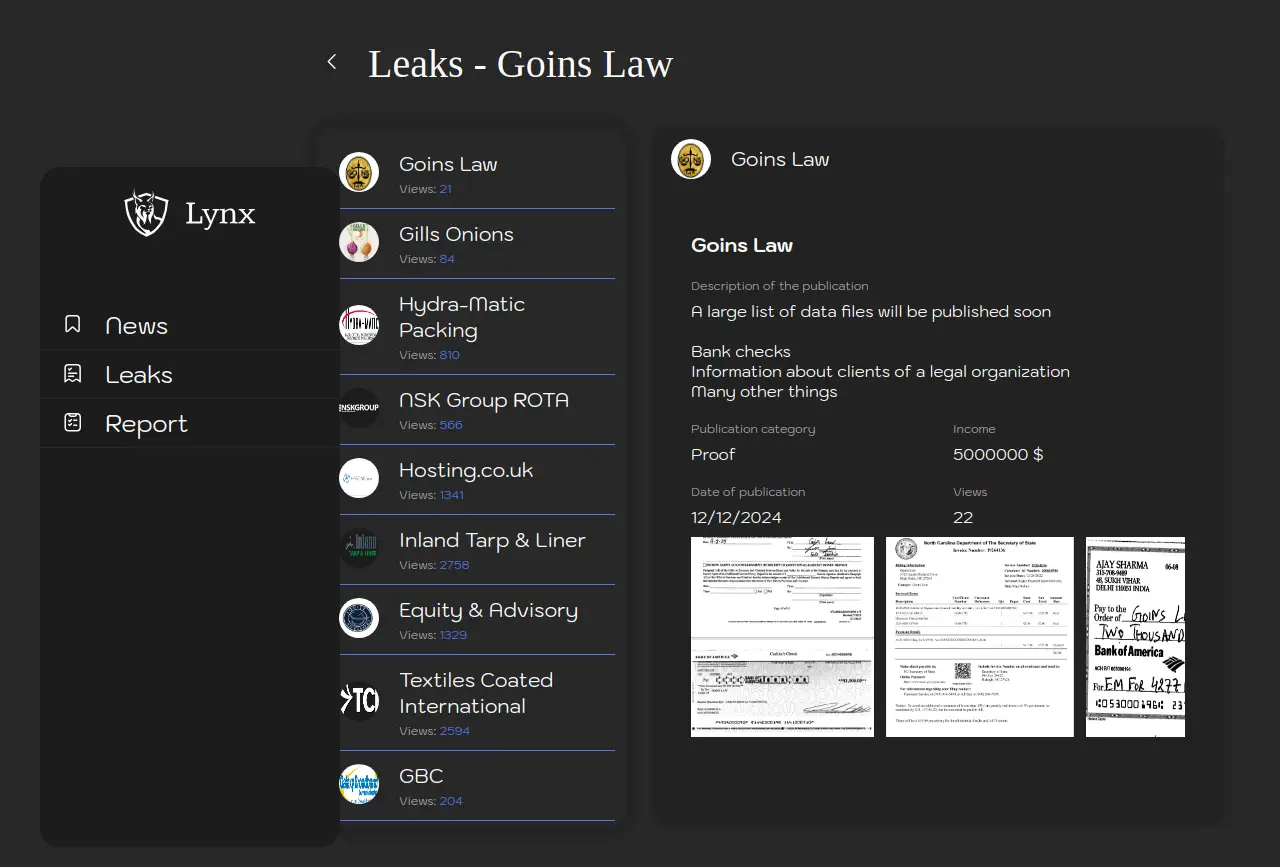Open the middle invoice image thumbnail
The width and height of the screenshot is (1280, 867).
[x=979, y=637]
